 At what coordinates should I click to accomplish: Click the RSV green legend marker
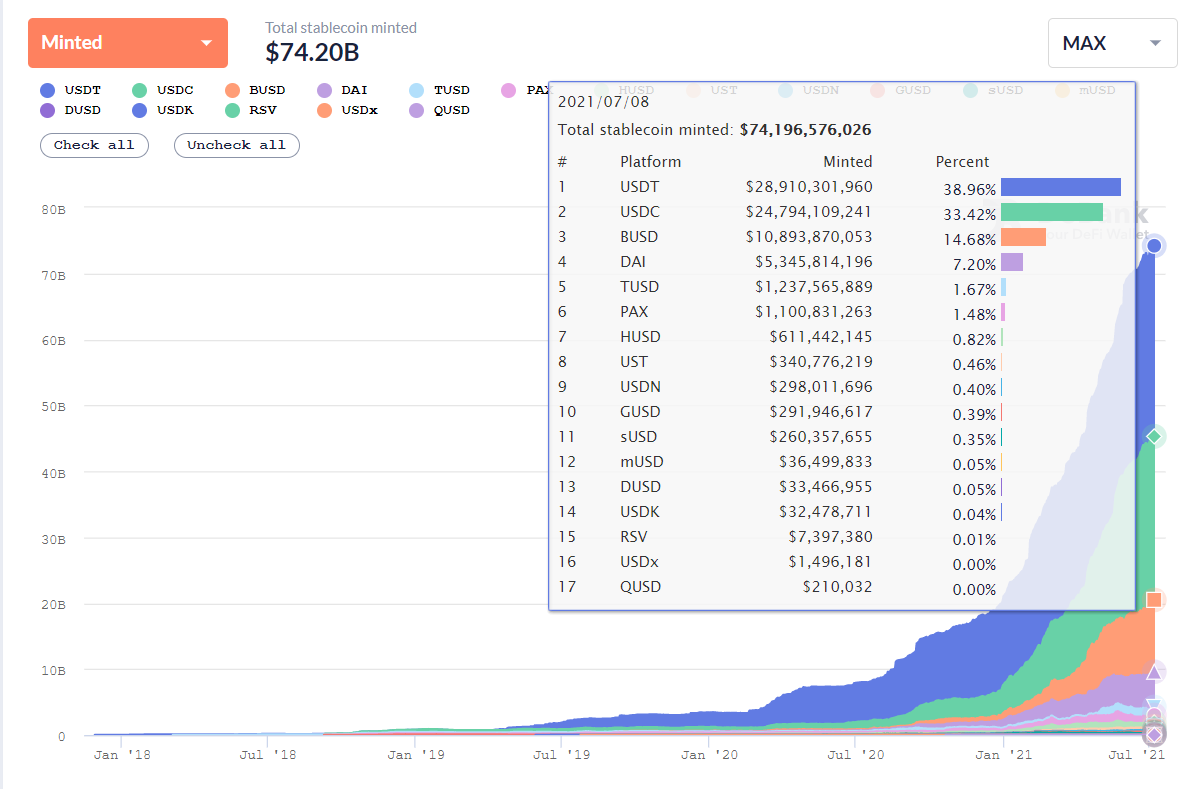click(x=232, y=111)
